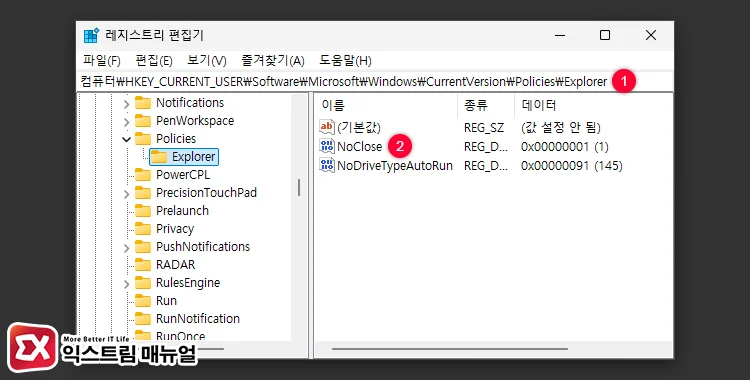Open the 도움말(H) menu
Screen dimensions: 750x380
coord(345,61)
